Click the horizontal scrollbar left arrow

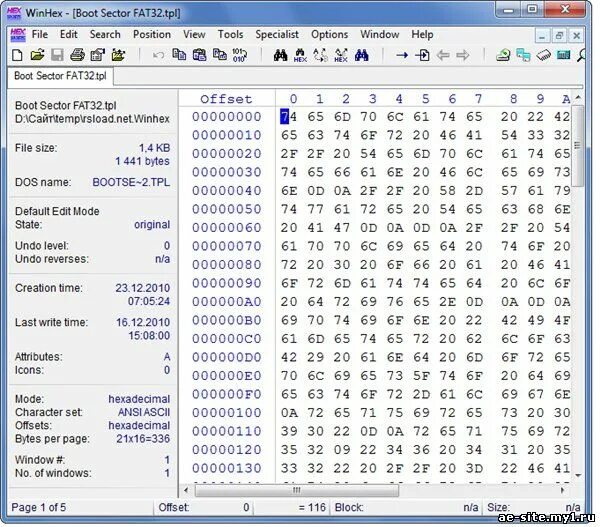(186, 490)
